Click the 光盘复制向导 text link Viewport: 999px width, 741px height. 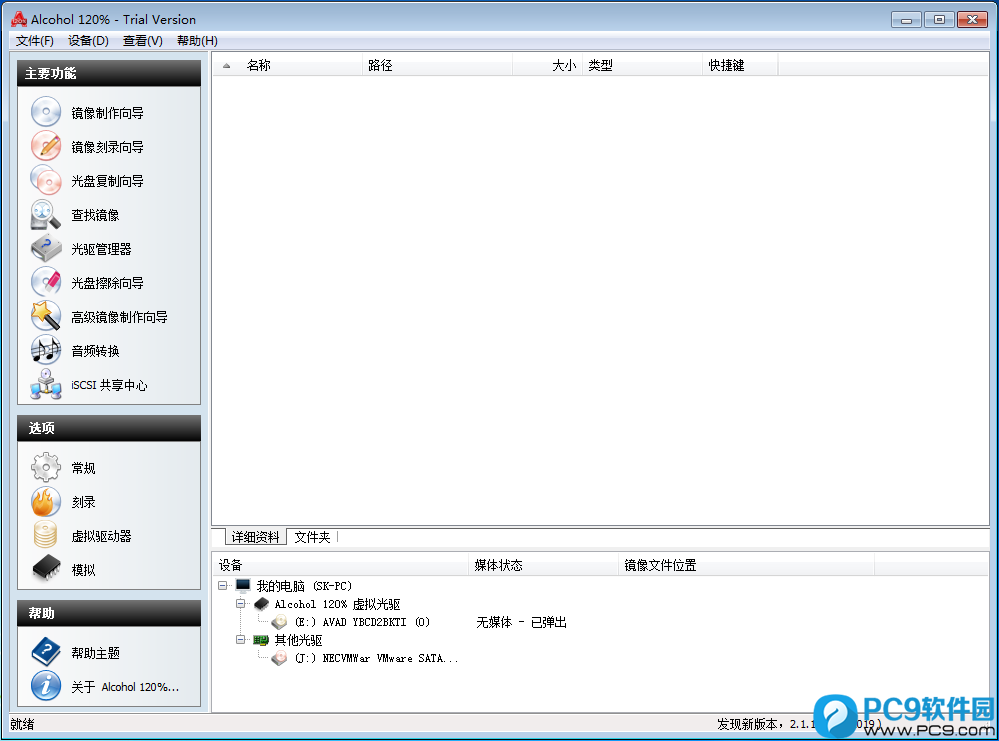click(107, 181)
